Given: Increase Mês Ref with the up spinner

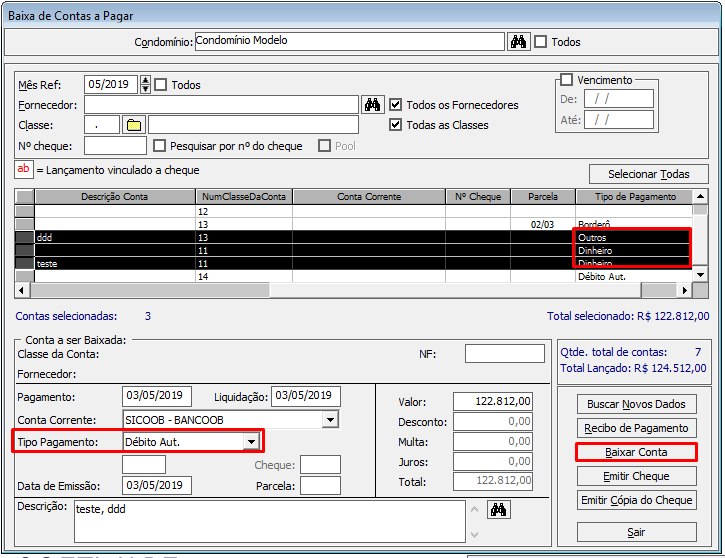Looking at the screenshot, I should pos(146,80).
